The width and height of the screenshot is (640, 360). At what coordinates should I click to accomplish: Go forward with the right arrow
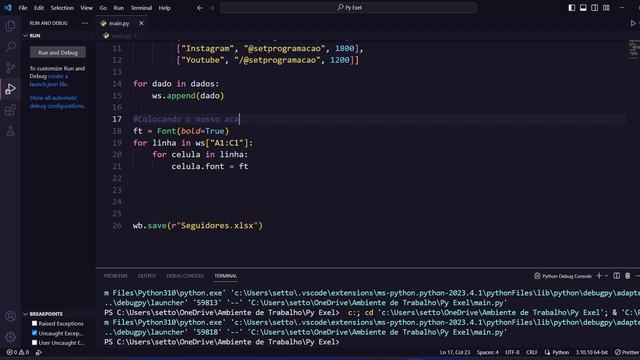click(211, 8)
